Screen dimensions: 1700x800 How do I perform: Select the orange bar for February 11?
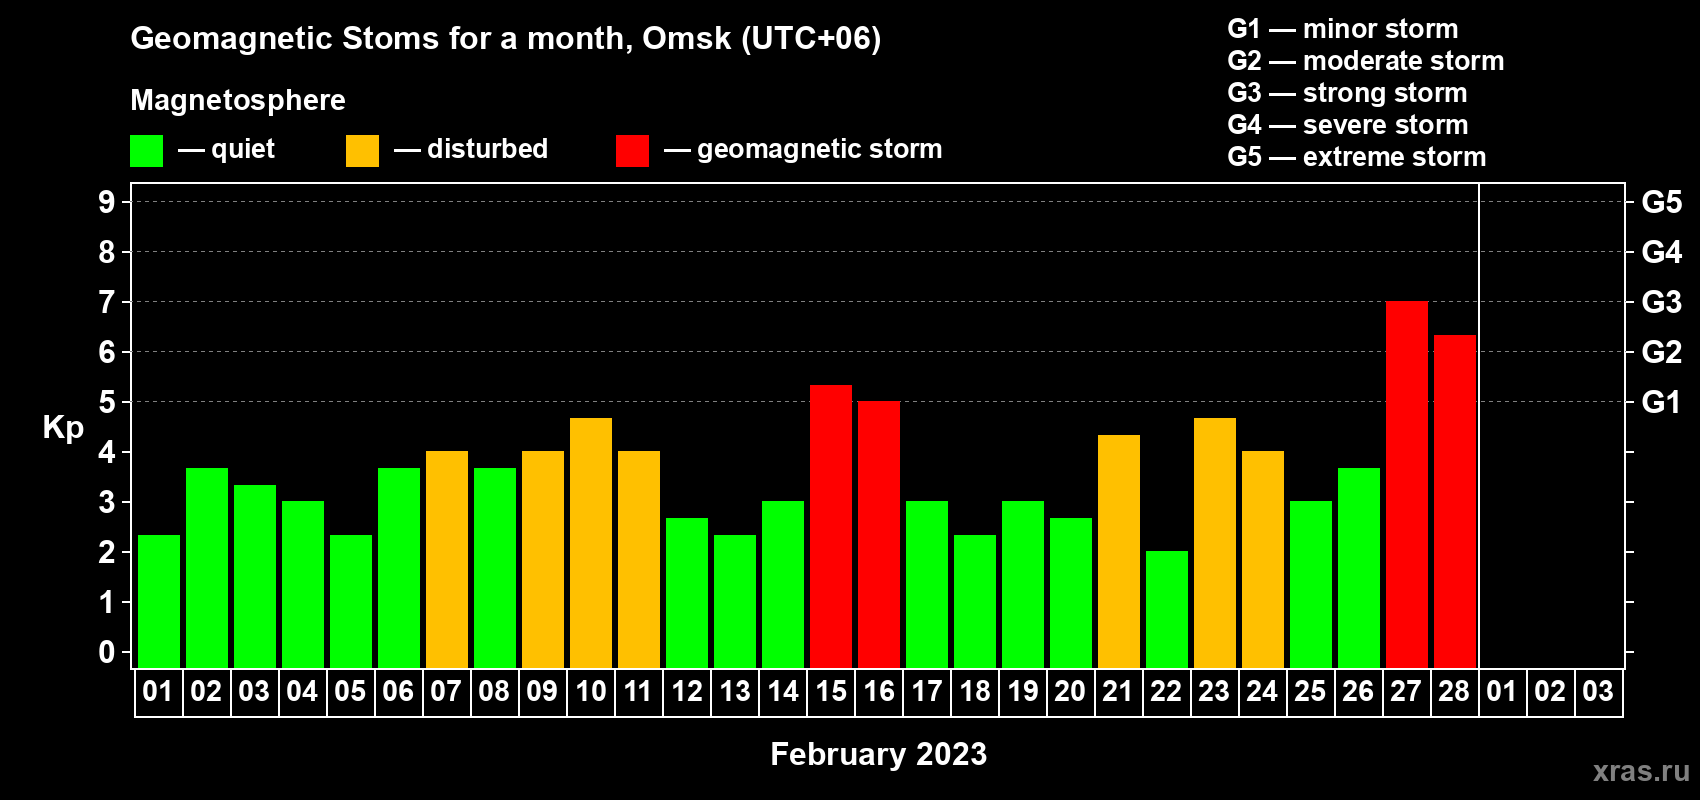point(639,559)
